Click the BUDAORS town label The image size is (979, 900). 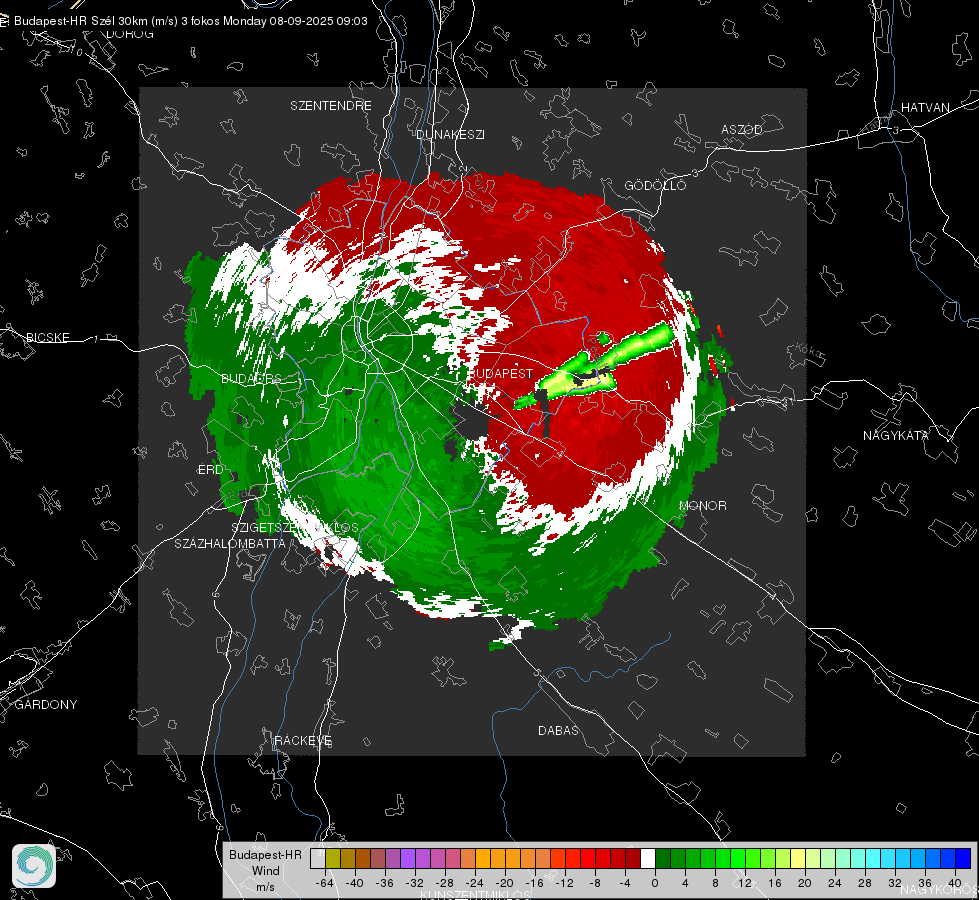pyautogui.click(x=251, y=378)
